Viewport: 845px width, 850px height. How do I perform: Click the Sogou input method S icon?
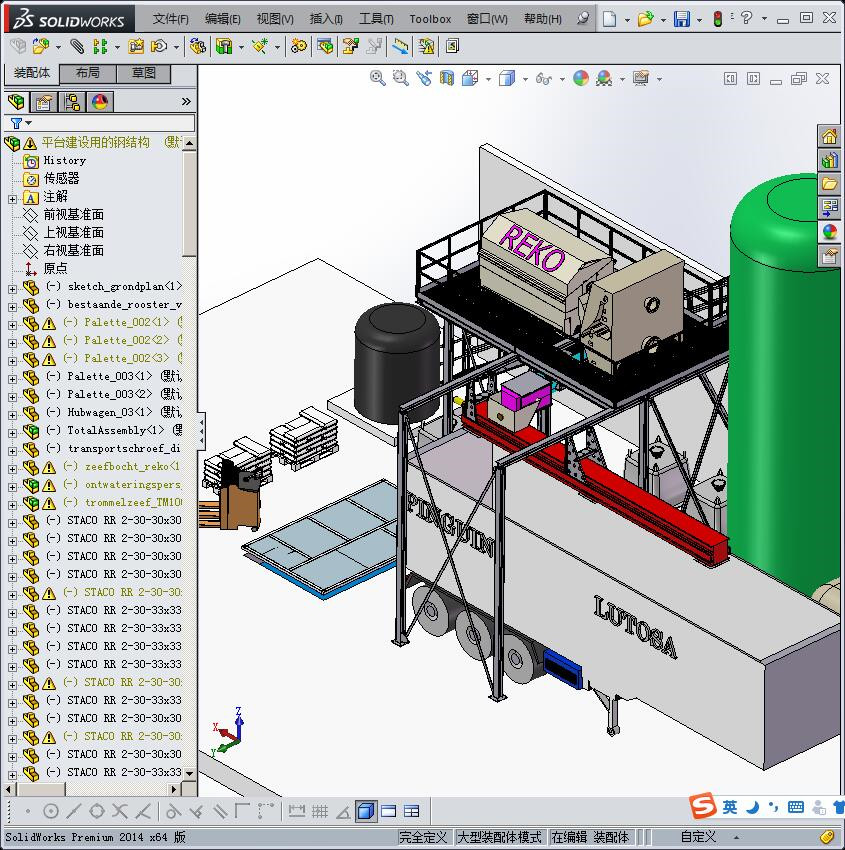click(703, 806)
